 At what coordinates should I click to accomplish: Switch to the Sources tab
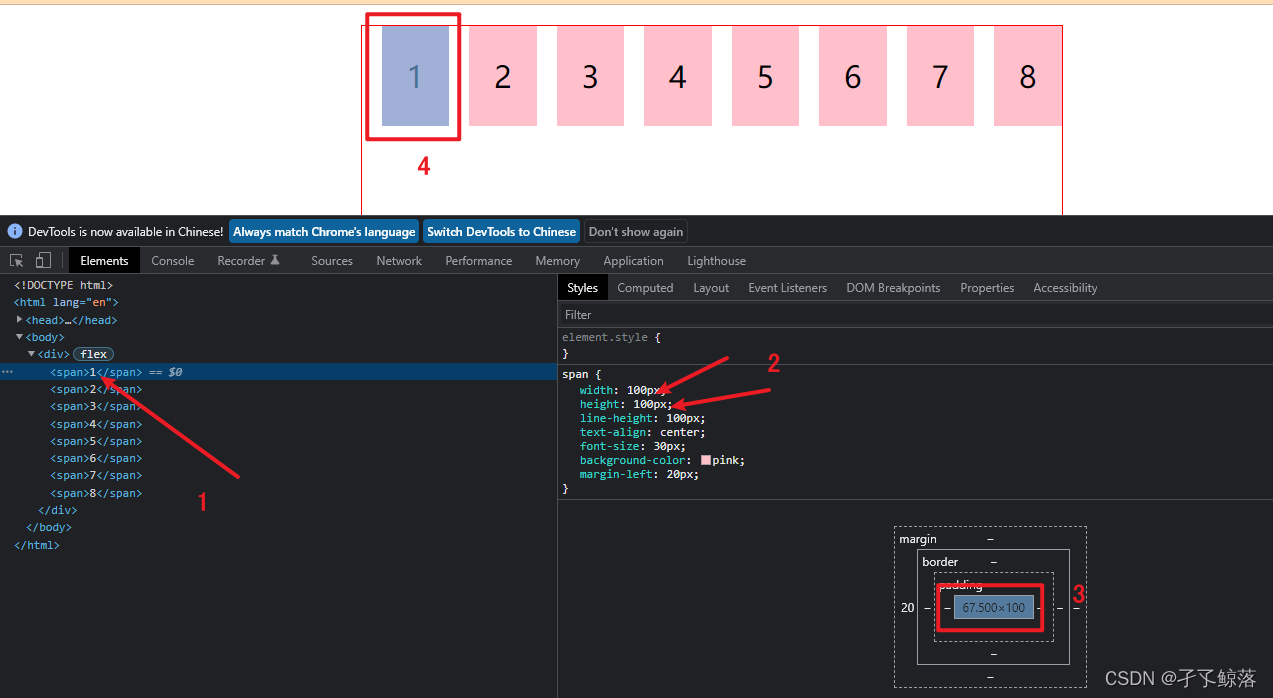coord(332,260)
